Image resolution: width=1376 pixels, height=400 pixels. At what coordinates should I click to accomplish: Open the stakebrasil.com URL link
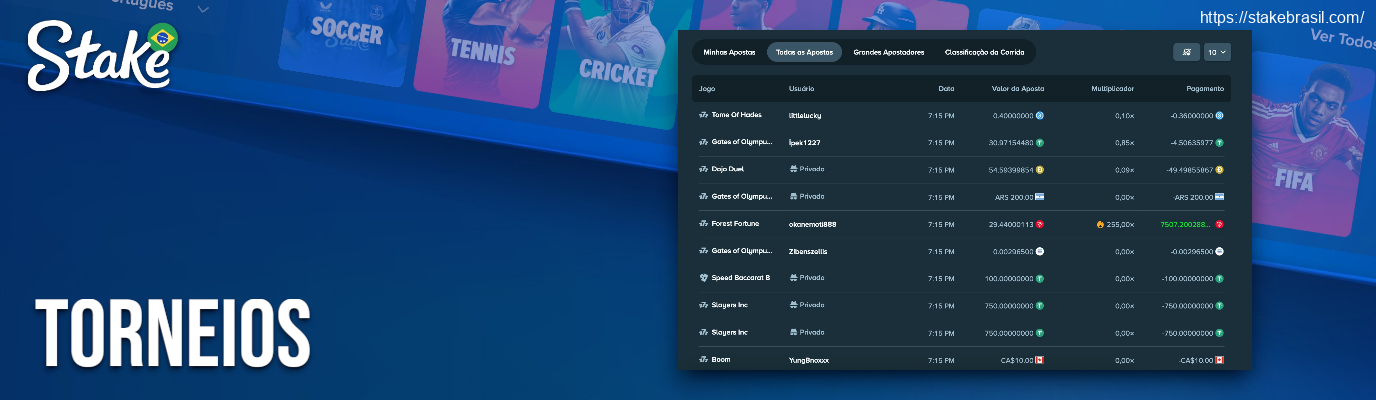click(1281, 17)
